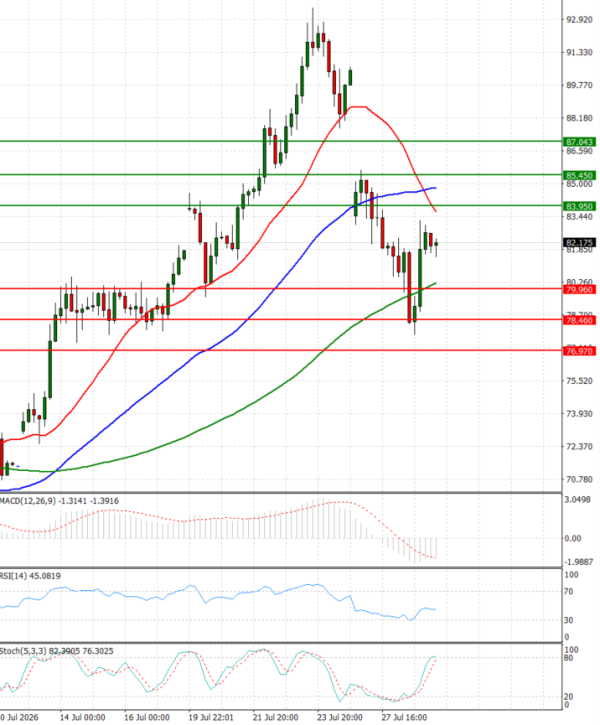Click the 79.960 red support price label
The image size is (600, 725).
[579, 289]
